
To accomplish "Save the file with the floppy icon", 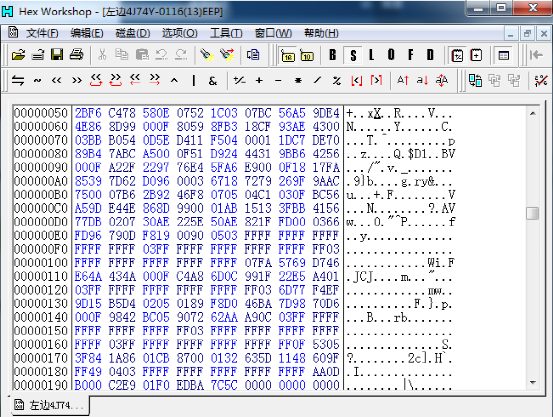I will [57, 55].
